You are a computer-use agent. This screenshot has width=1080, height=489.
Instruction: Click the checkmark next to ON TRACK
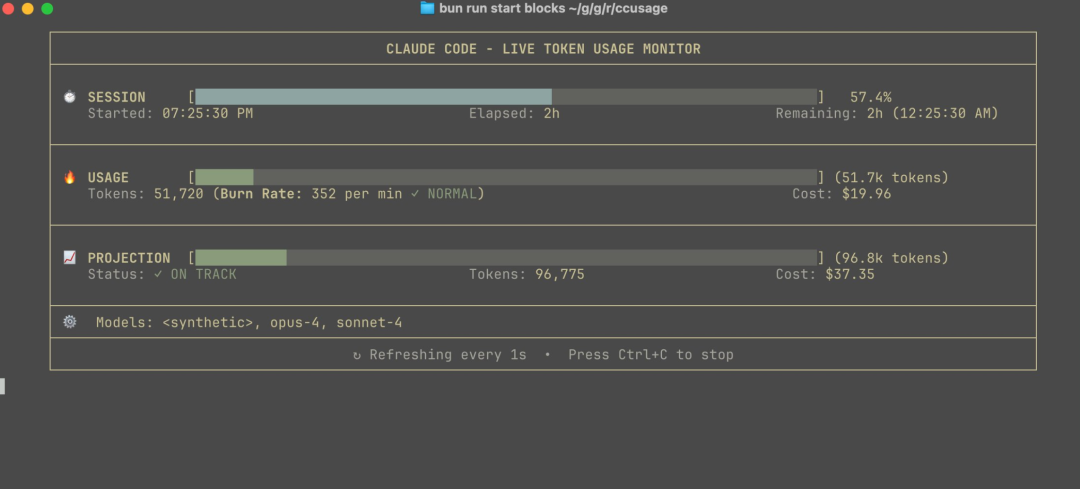(158, 274)
